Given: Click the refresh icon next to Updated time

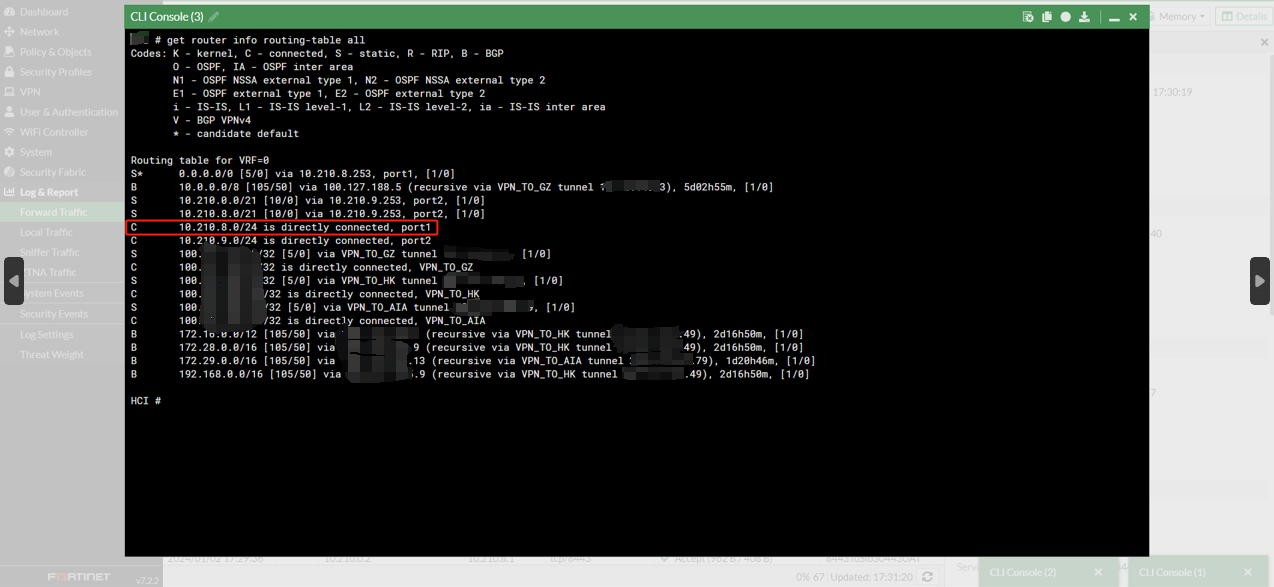Looking at the screenshot, I should click(x=927, y=577).
